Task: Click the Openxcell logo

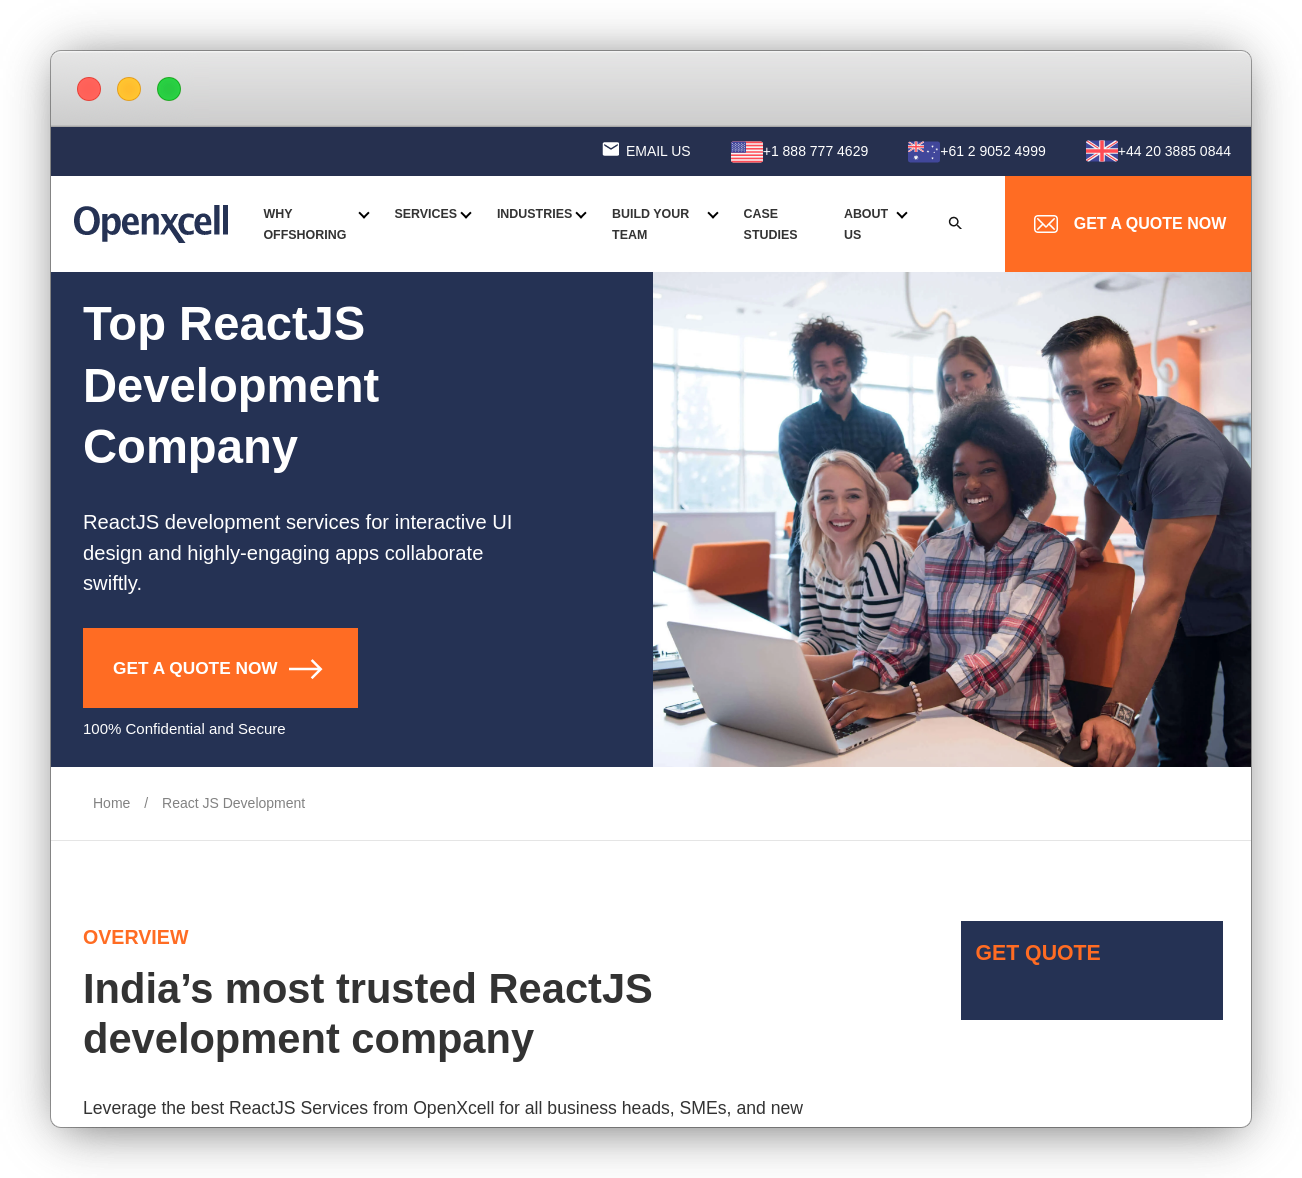Action: 151,222
